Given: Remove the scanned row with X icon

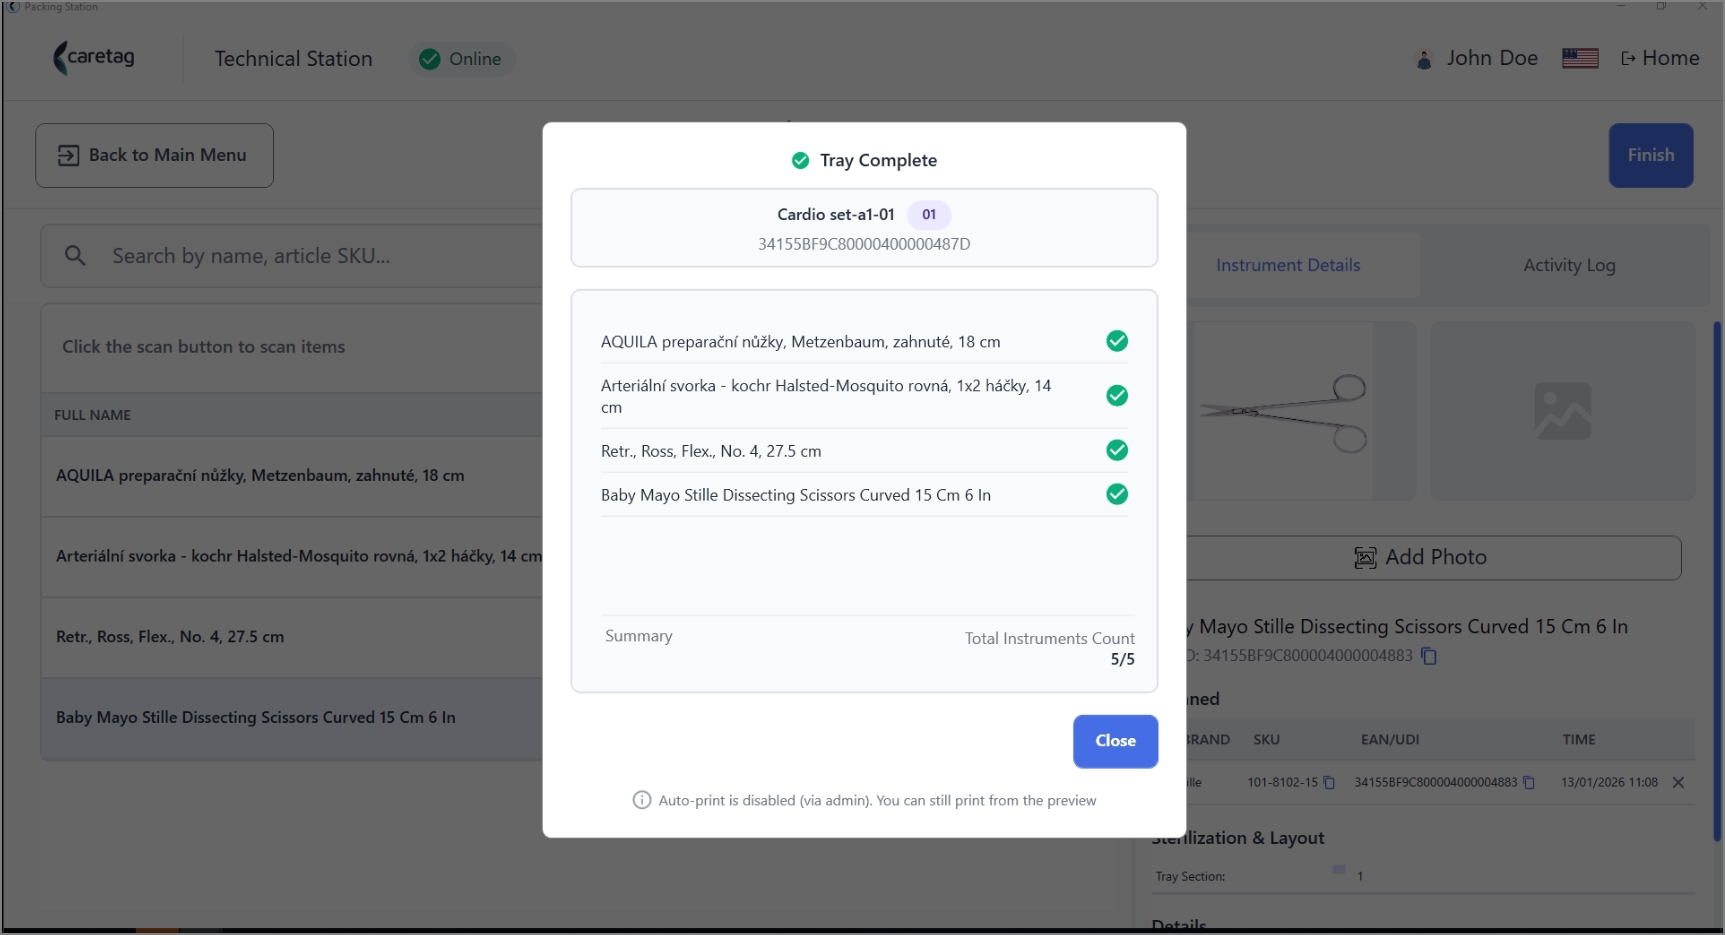Looking at the screenshot, I should click(x=1678, y=783).
